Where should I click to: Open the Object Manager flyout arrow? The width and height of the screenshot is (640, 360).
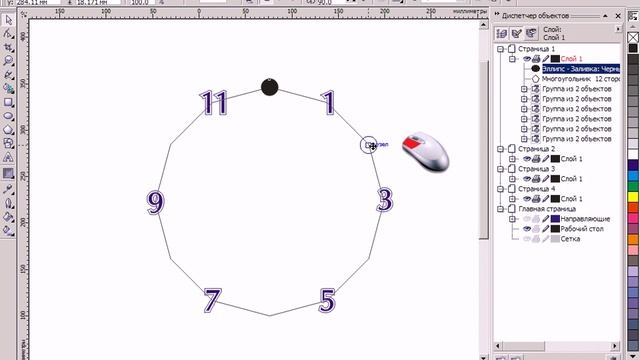coord(618,29)
